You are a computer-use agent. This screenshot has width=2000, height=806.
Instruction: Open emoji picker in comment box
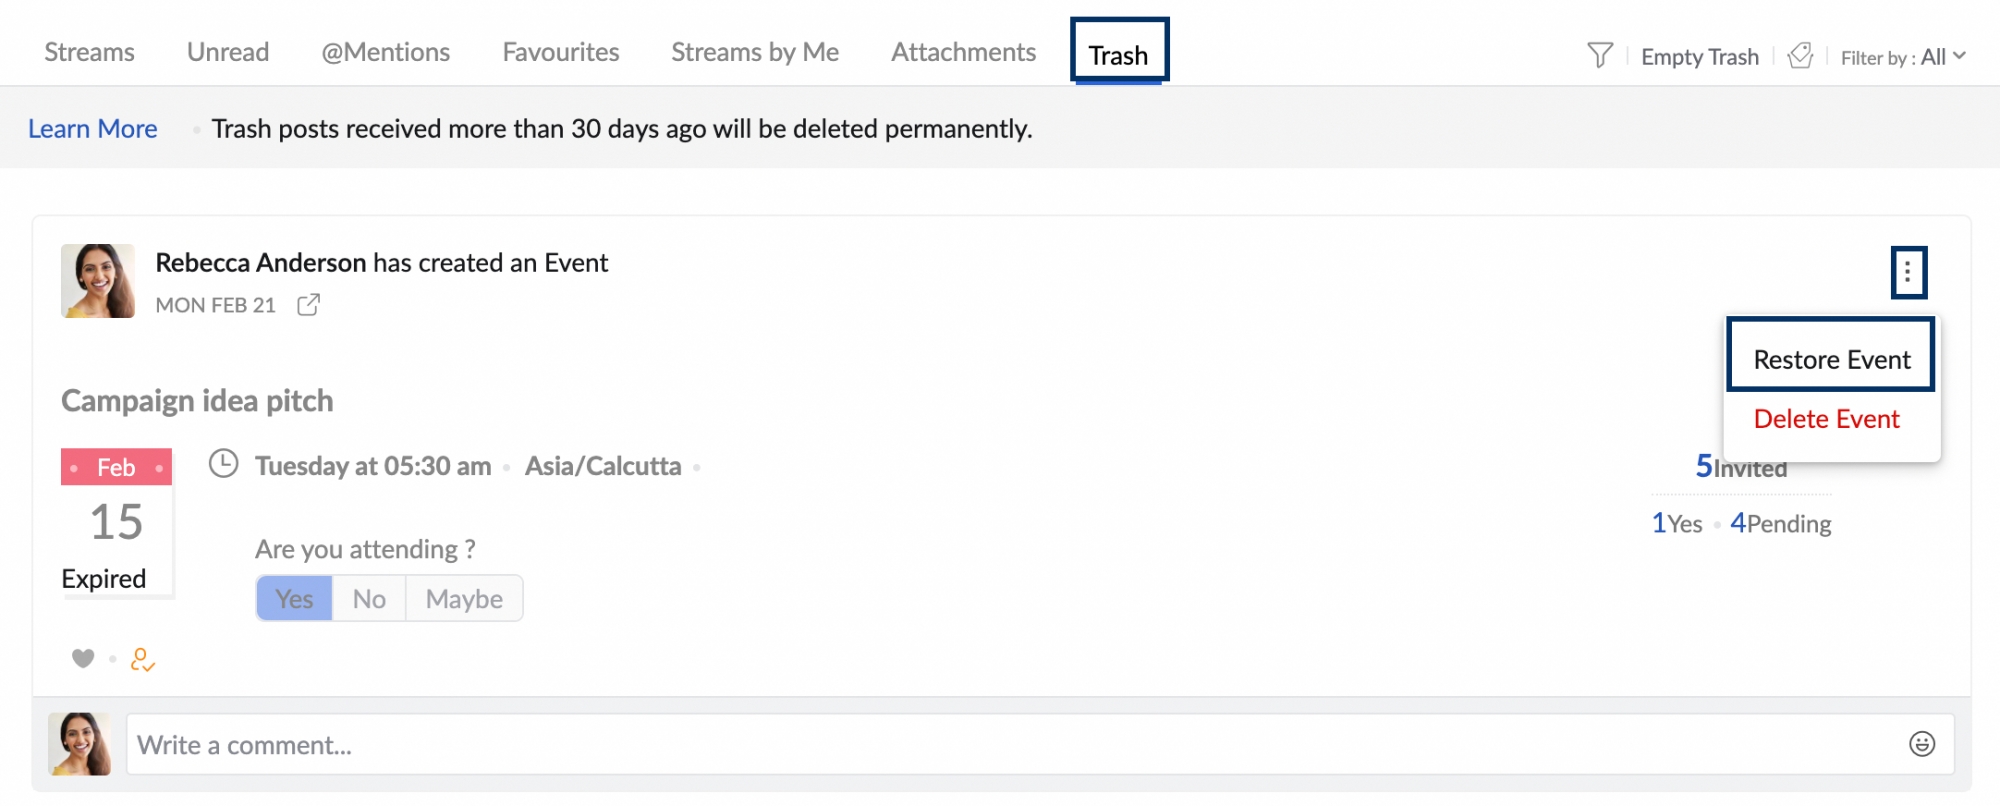(1921, 744)
